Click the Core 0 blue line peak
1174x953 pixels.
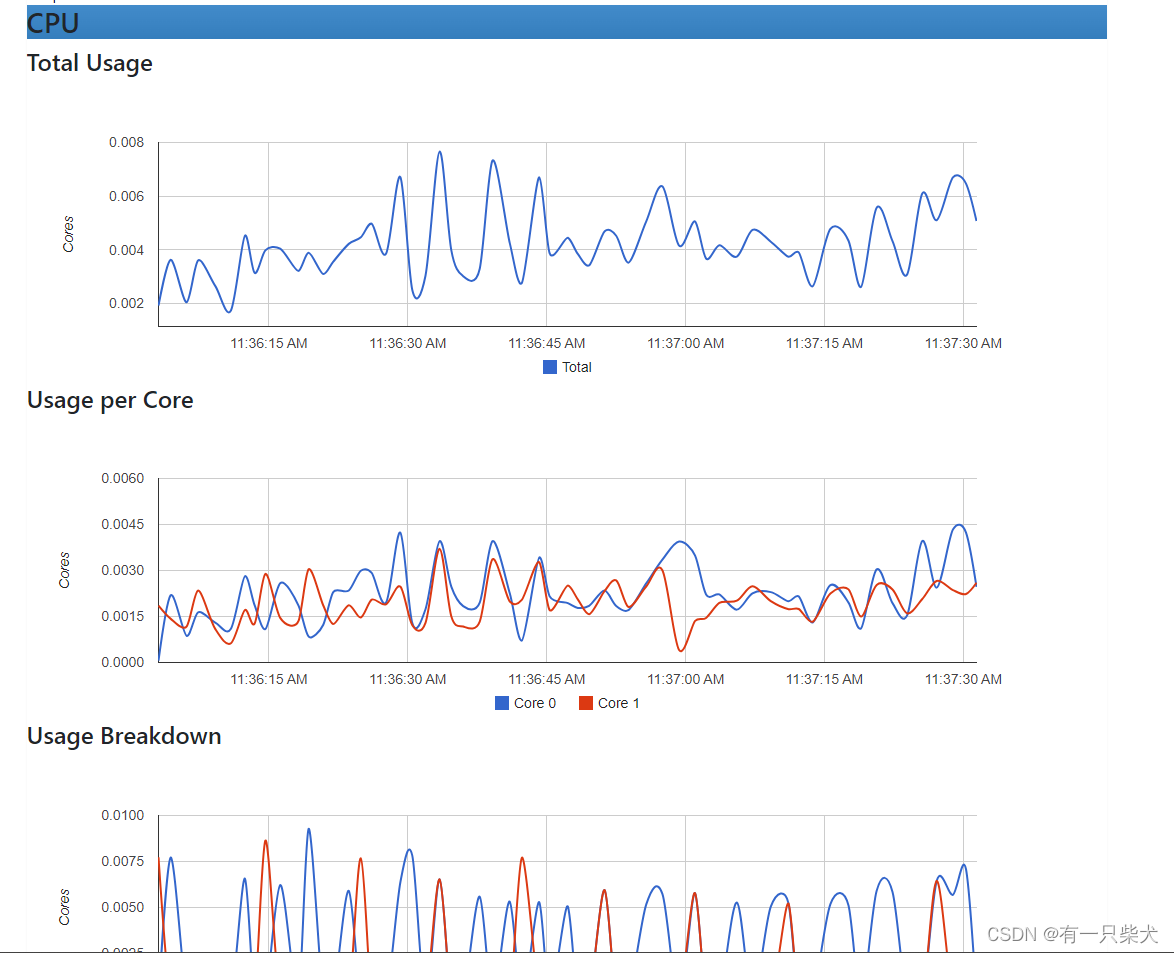(x=960, y=524)
